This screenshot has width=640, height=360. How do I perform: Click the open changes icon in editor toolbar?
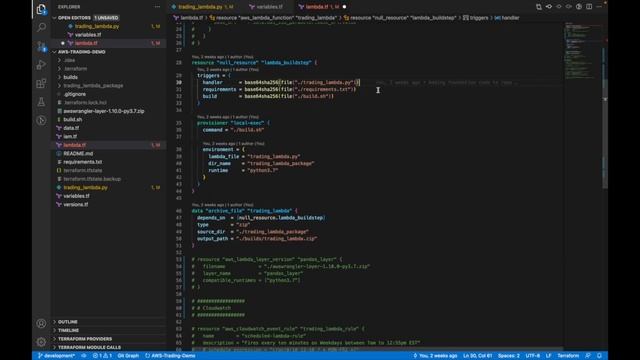pos(539,7)
